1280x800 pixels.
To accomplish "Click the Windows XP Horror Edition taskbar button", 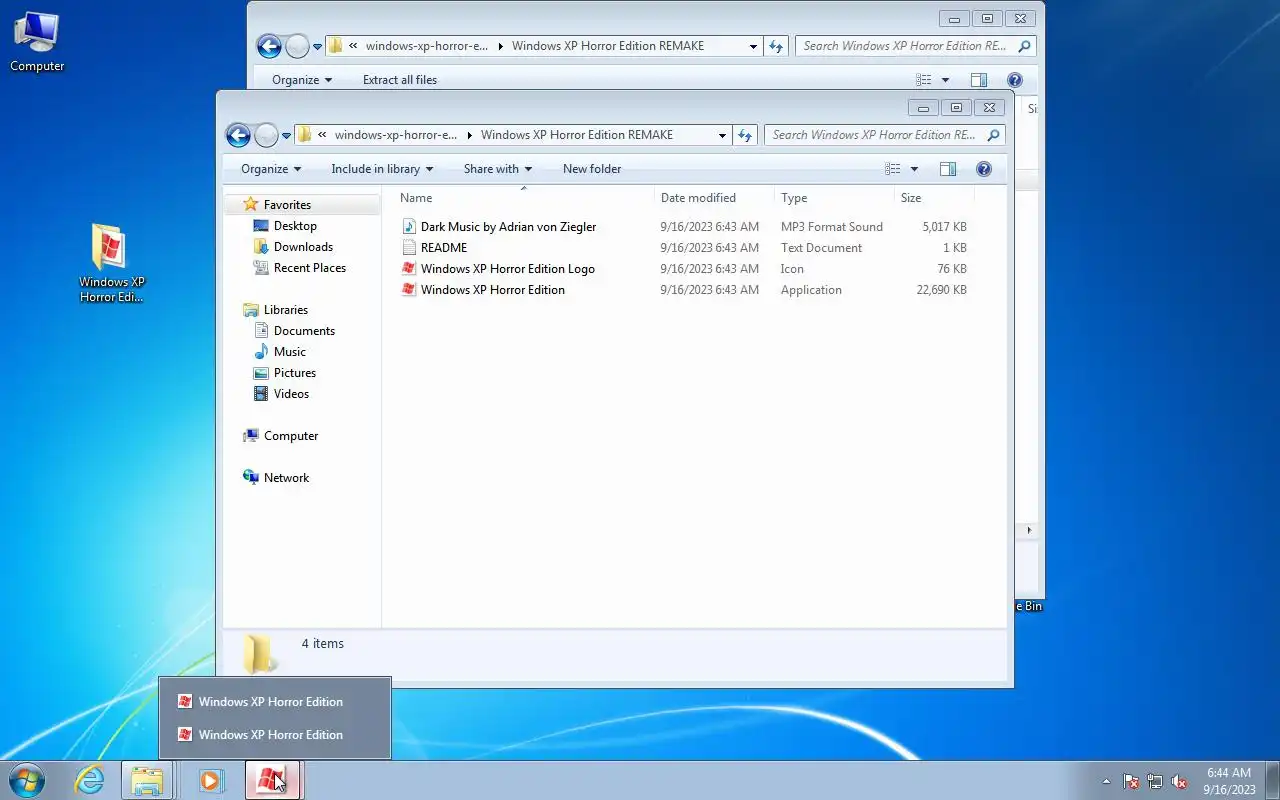I will (x=272, y=780).
